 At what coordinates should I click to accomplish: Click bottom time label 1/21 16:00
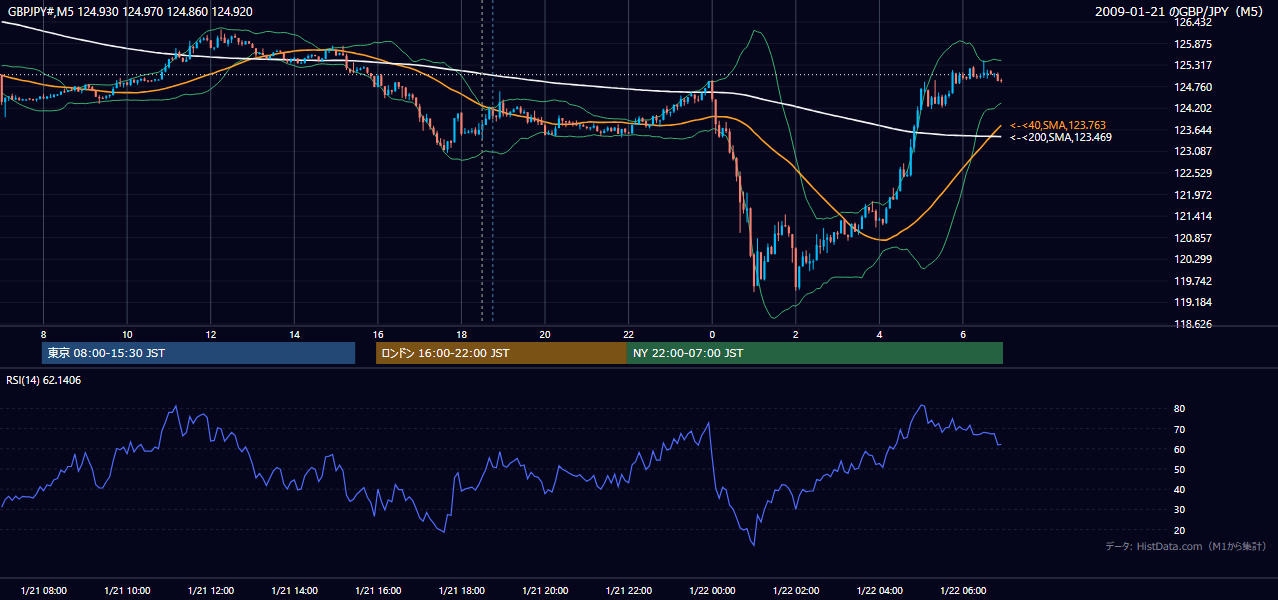(x=378, y=591)
